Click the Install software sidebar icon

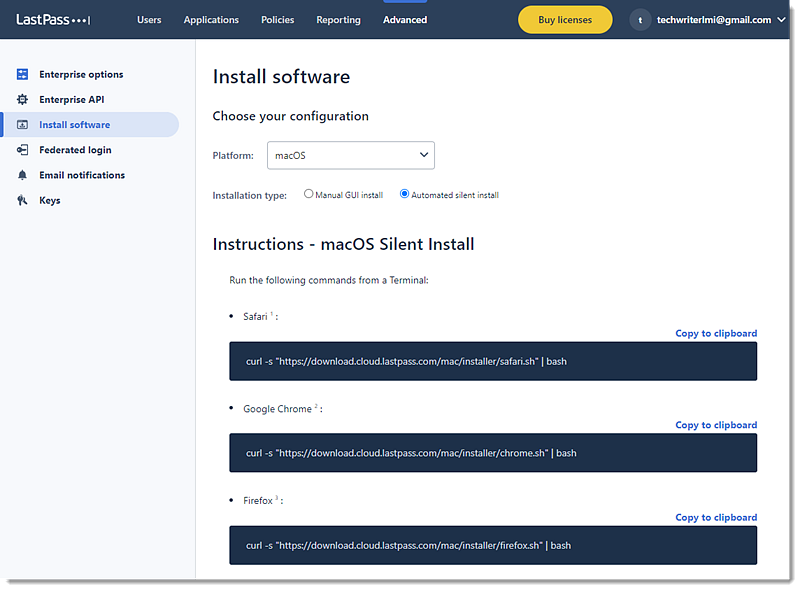point(22,125)
